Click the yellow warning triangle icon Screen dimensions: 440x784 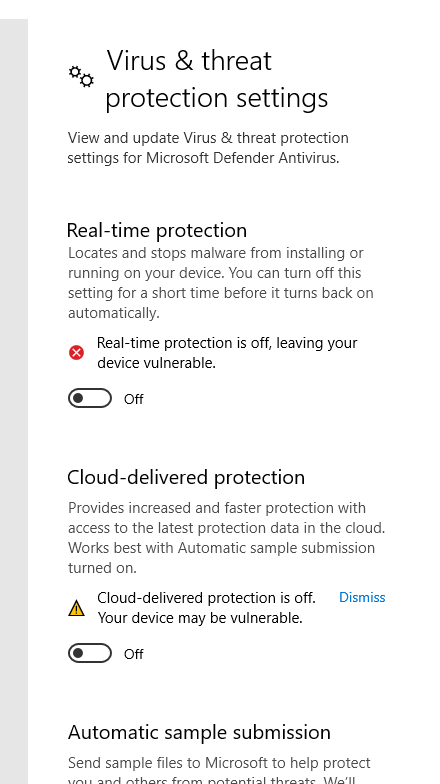(76, 608)
